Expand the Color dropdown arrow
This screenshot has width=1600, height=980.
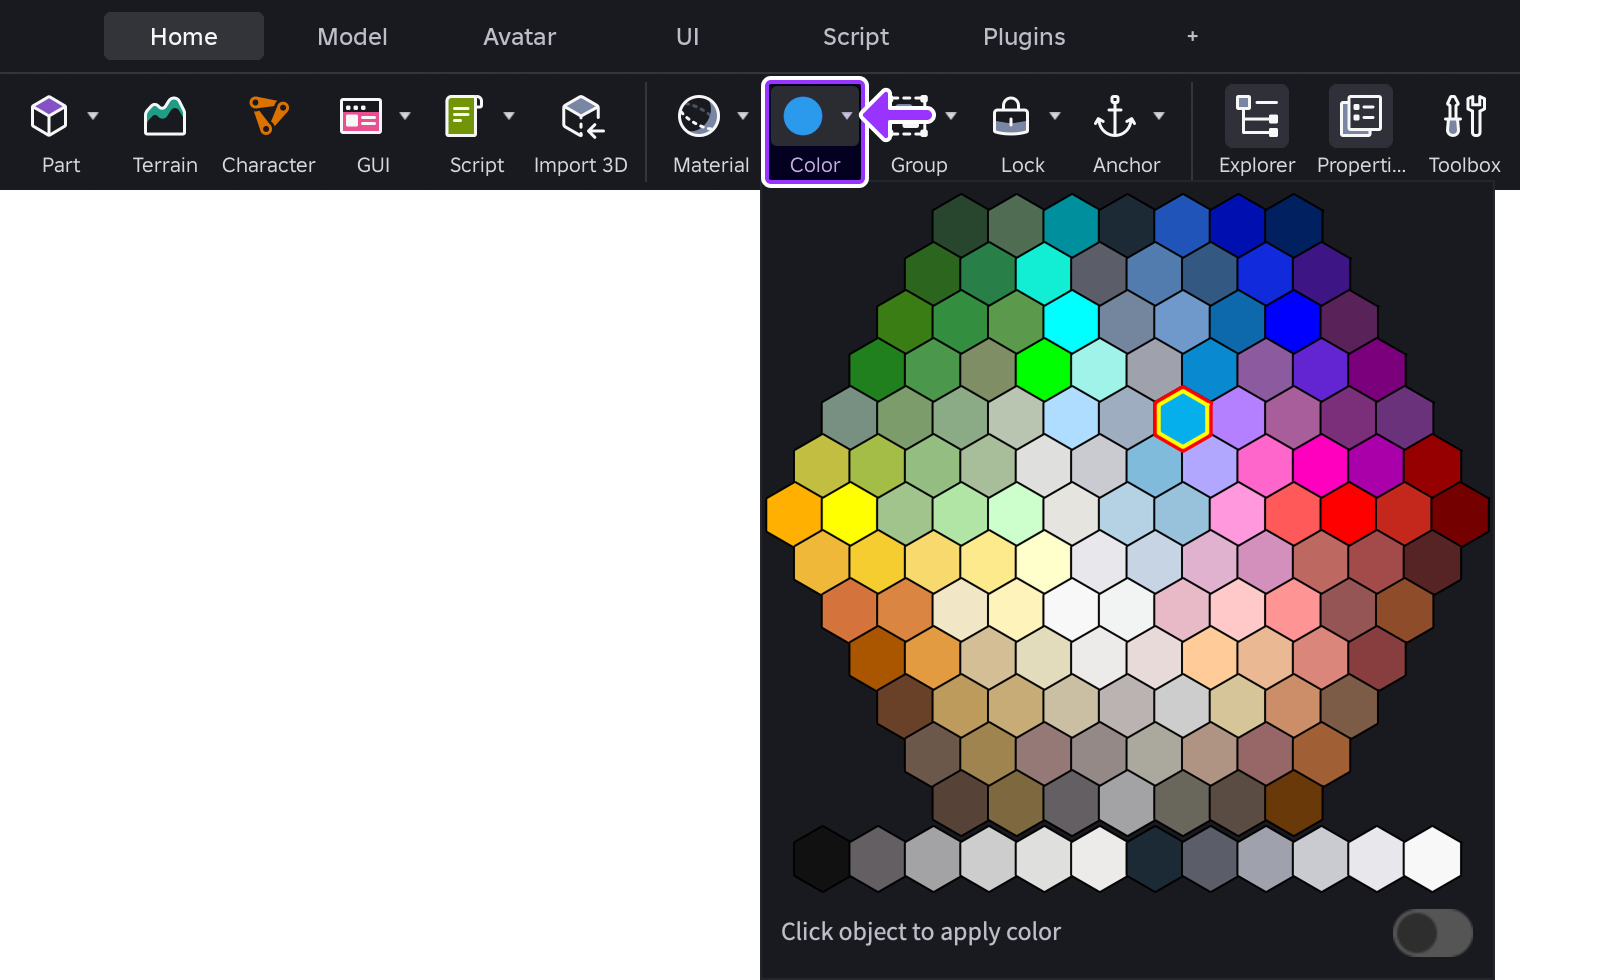tap(847, 116)
